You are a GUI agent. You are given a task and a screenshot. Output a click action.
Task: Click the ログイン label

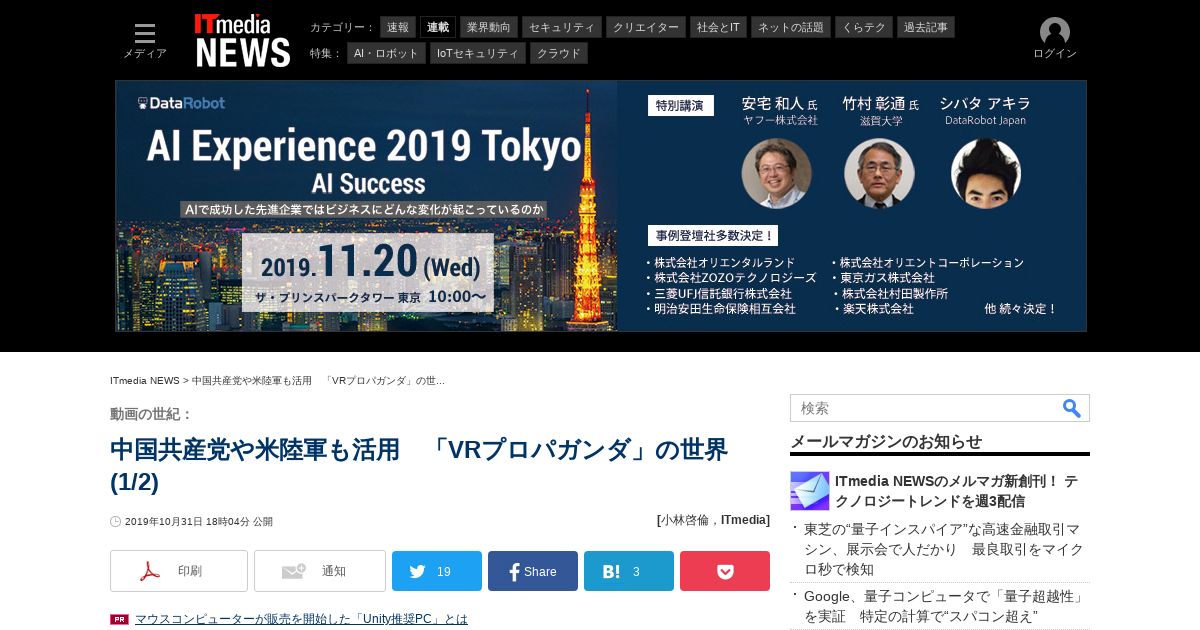click(1055, 54)
